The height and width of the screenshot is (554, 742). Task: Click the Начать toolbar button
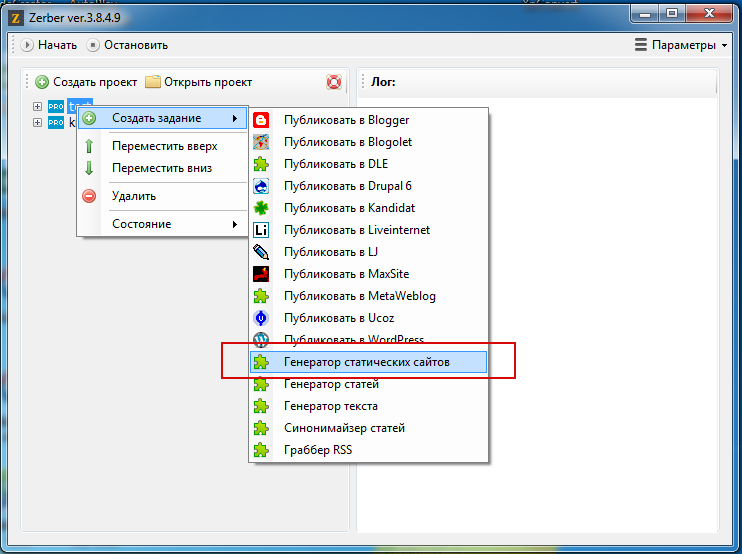[x=49, y=45]
